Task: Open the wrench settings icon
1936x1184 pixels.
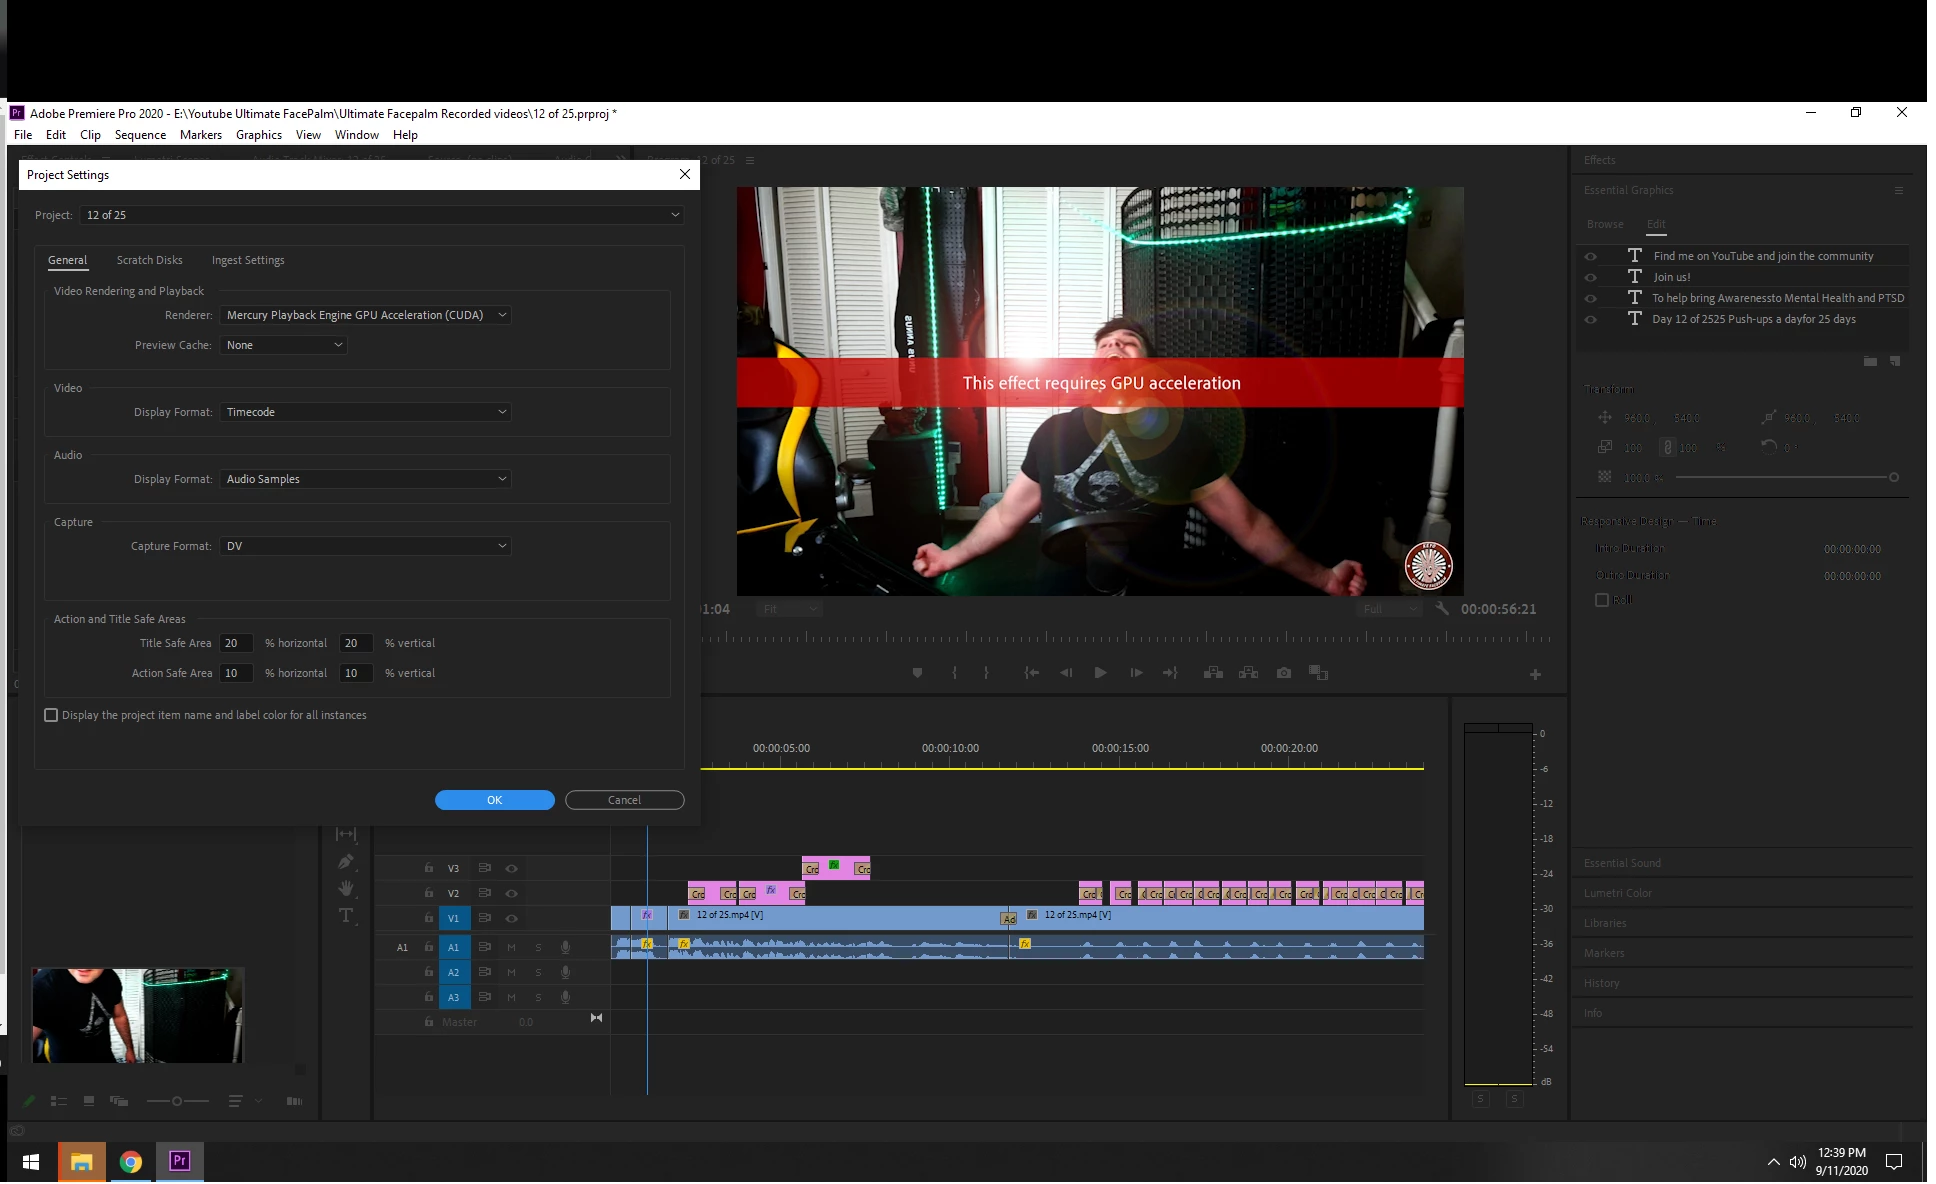Action: [x=1442, y=608]
